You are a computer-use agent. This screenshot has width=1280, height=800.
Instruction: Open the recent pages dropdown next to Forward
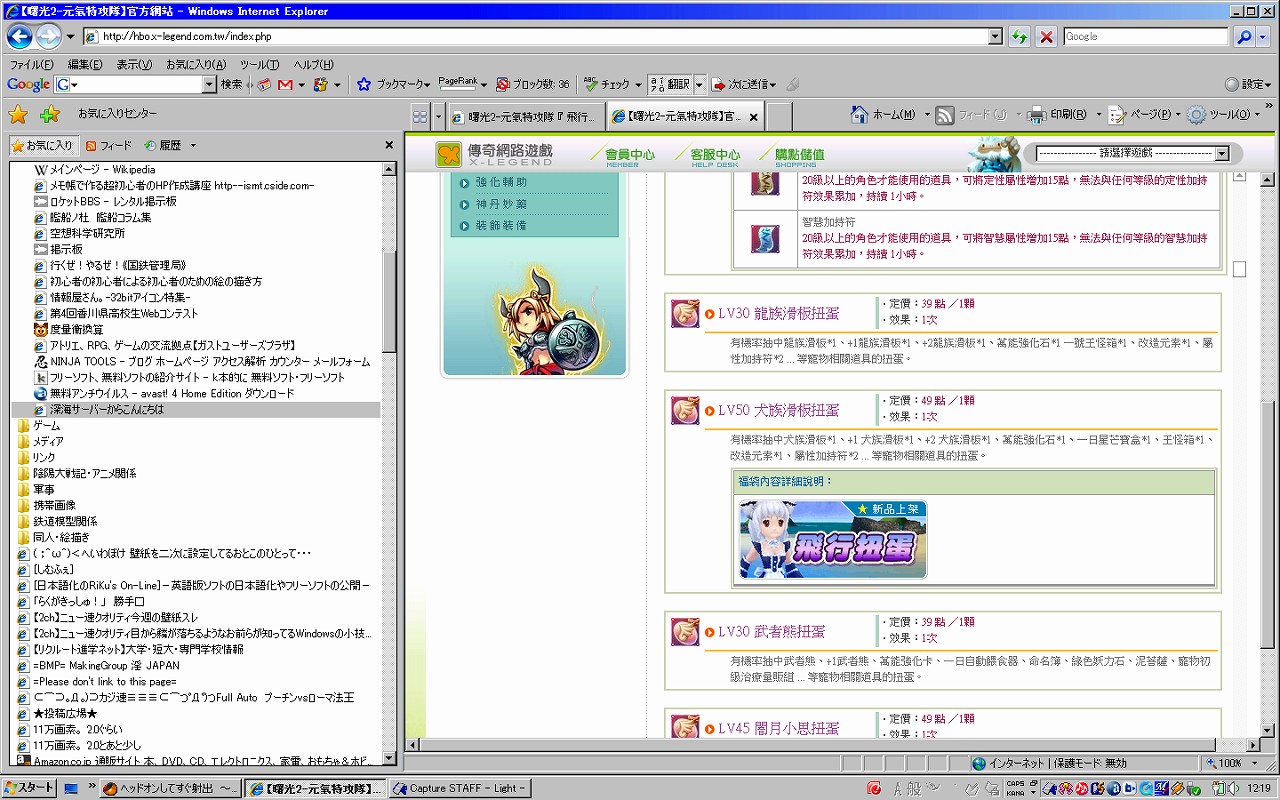70,37
